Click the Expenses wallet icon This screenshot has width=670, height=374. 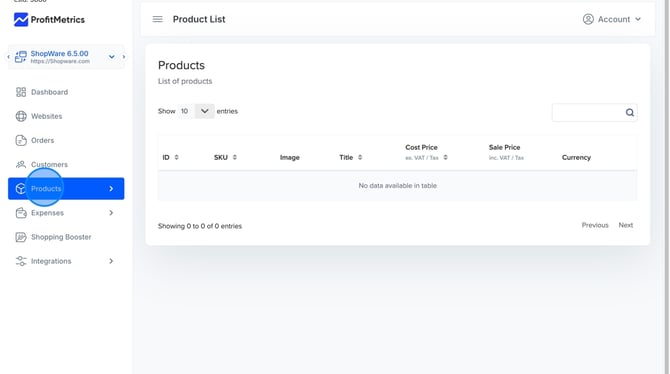[x=21, y=213]
